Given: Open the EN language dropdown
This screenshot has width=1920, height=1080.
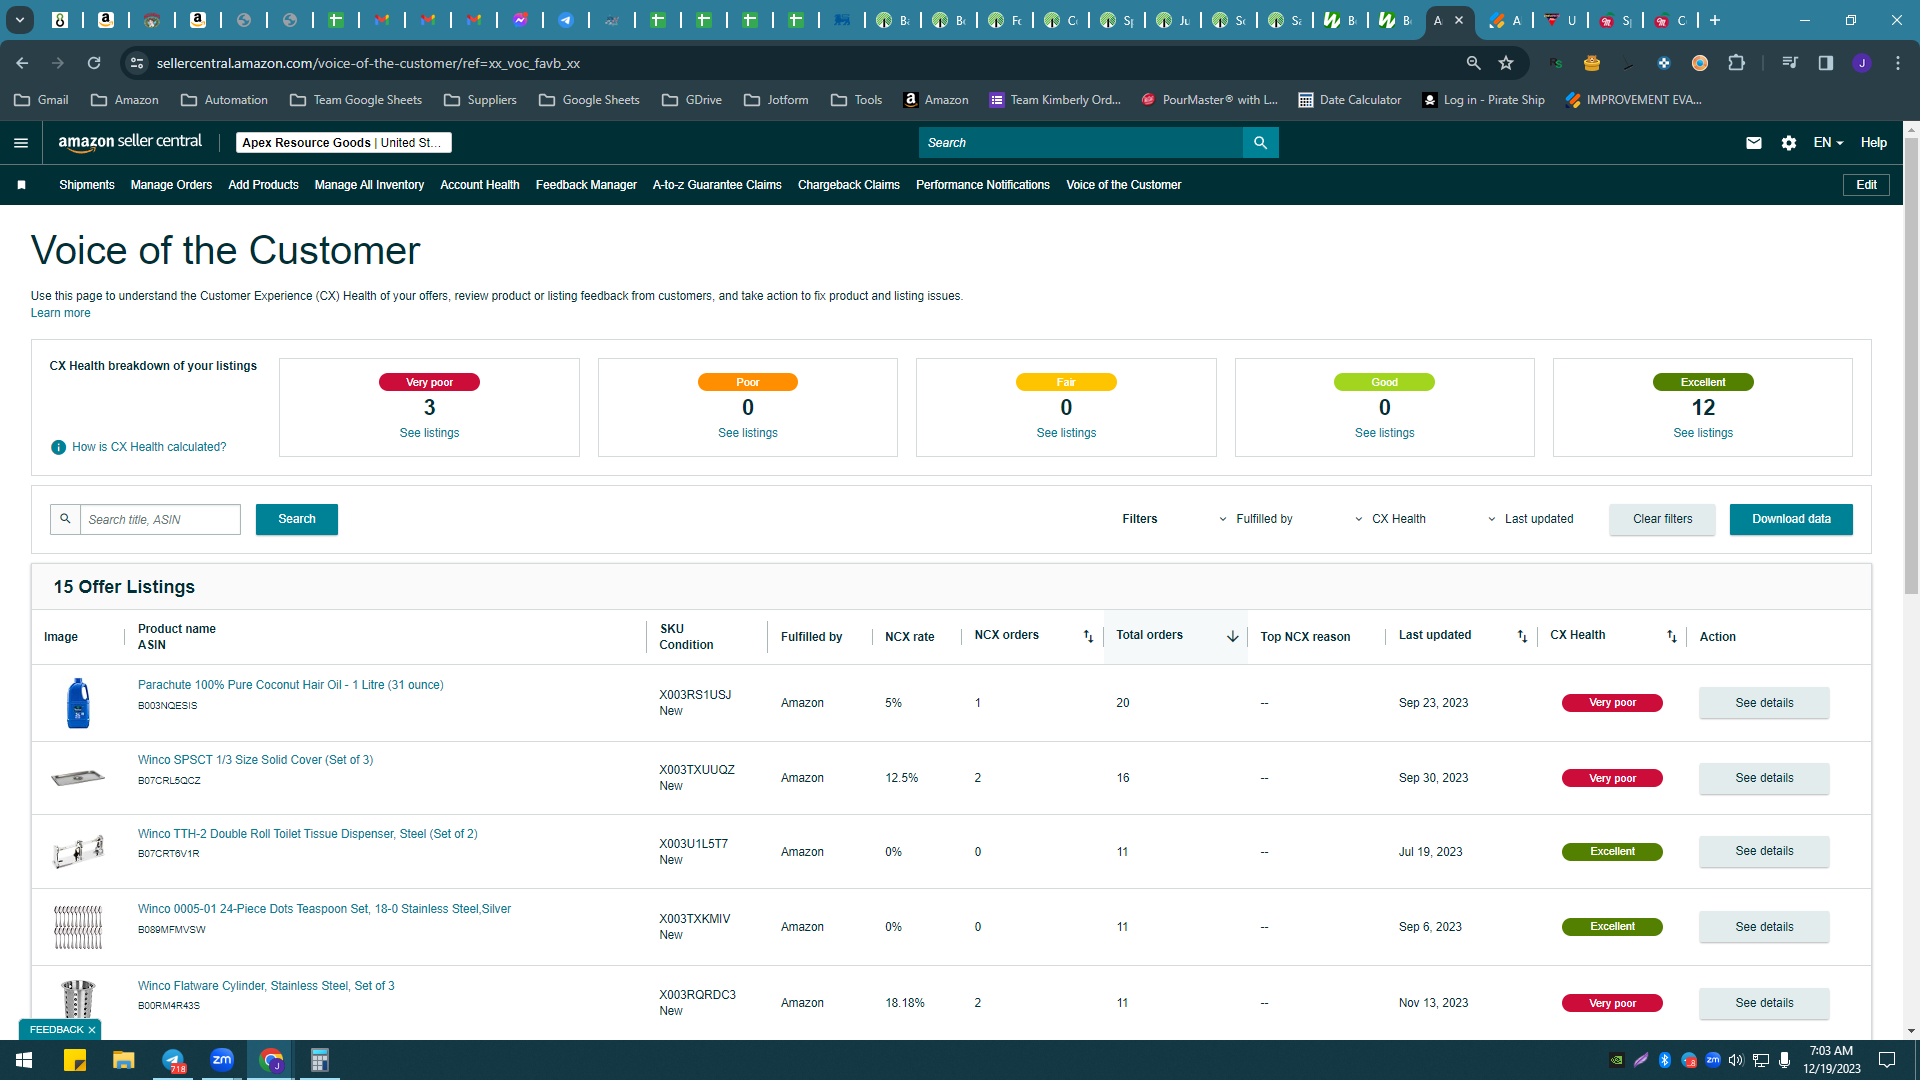Looking at the screenshot, I should [x=1828, y=143].
